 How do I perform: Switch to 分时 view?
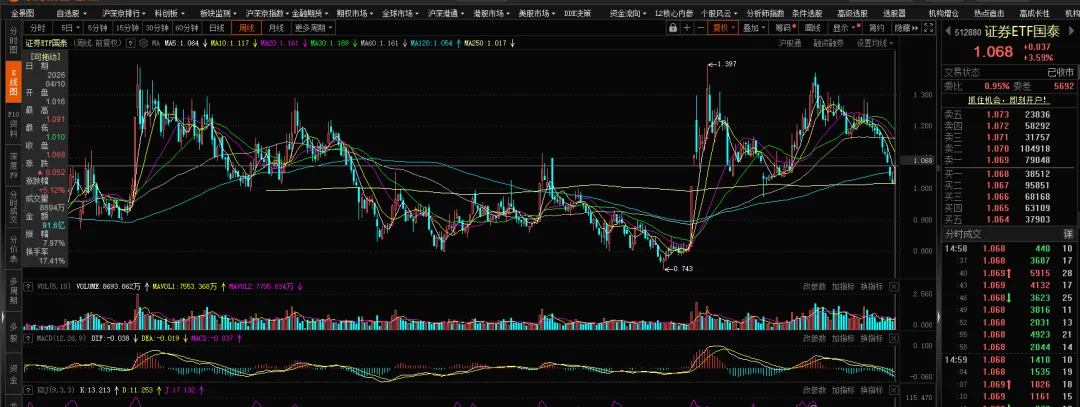(38, 28)
